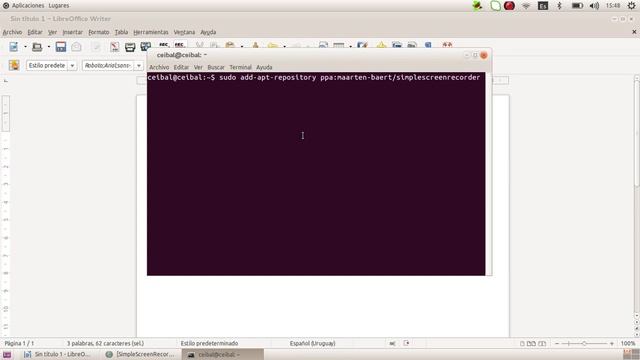Open the font name dropdown arrow
The height and width of the screenshot is (360, 640).
pos(139,65)
